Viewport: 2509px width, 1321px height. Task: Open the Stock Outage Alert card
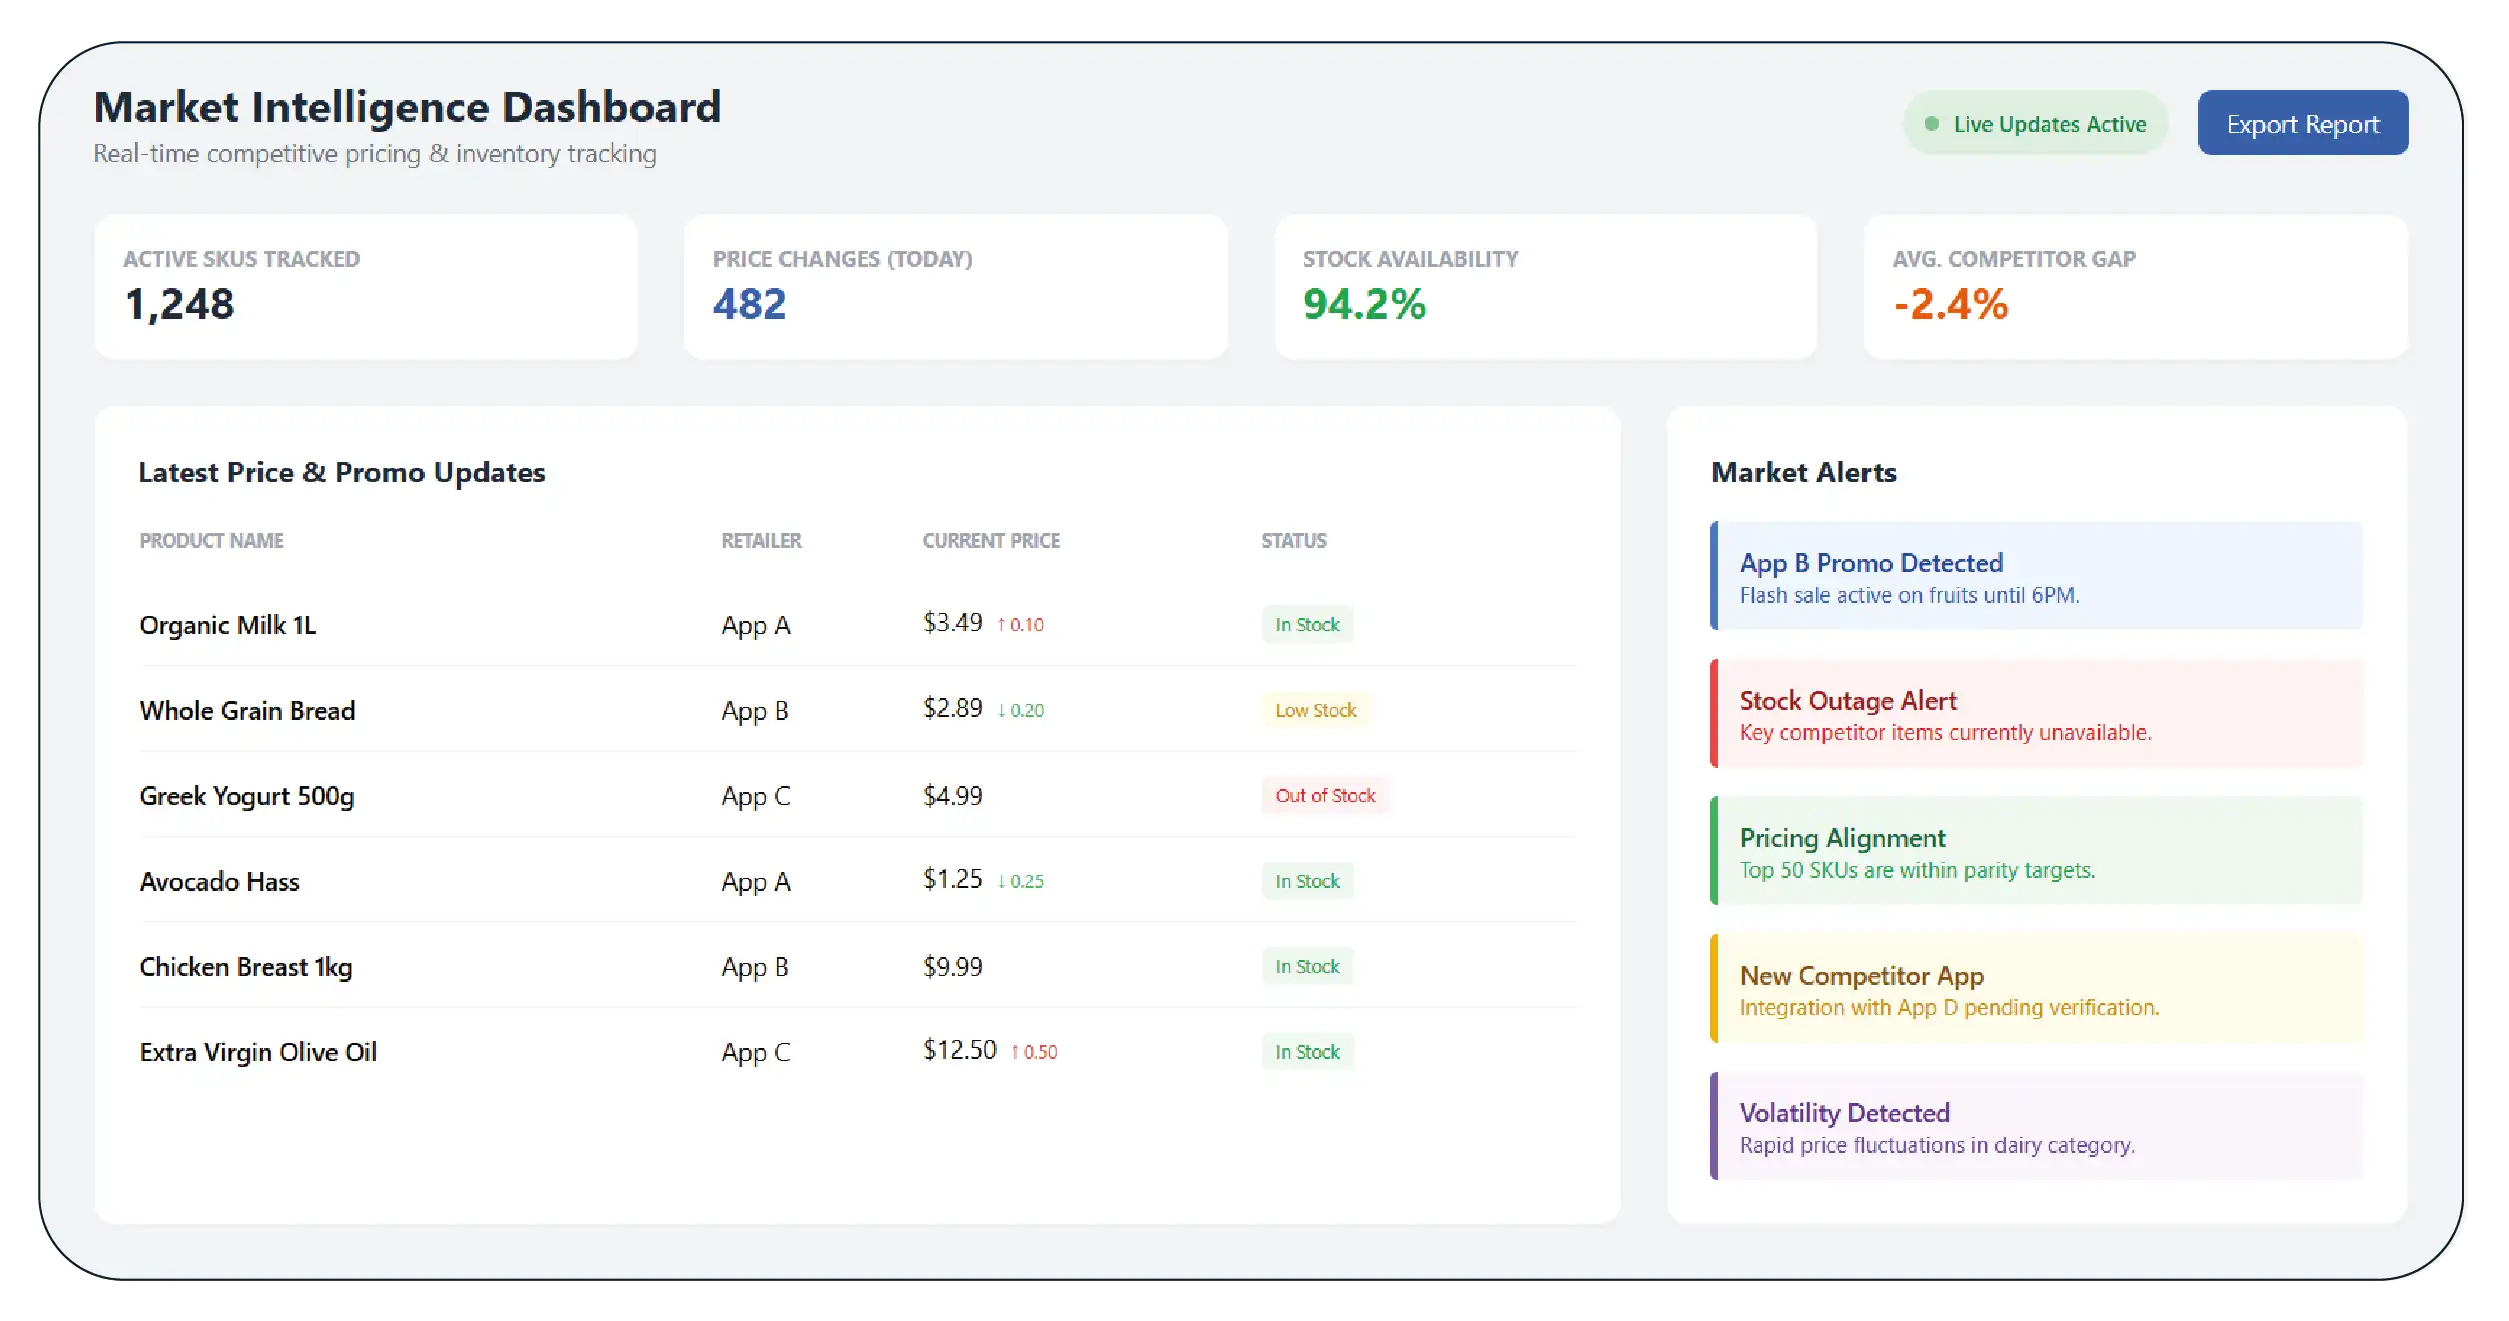[x=2036, y=714]
